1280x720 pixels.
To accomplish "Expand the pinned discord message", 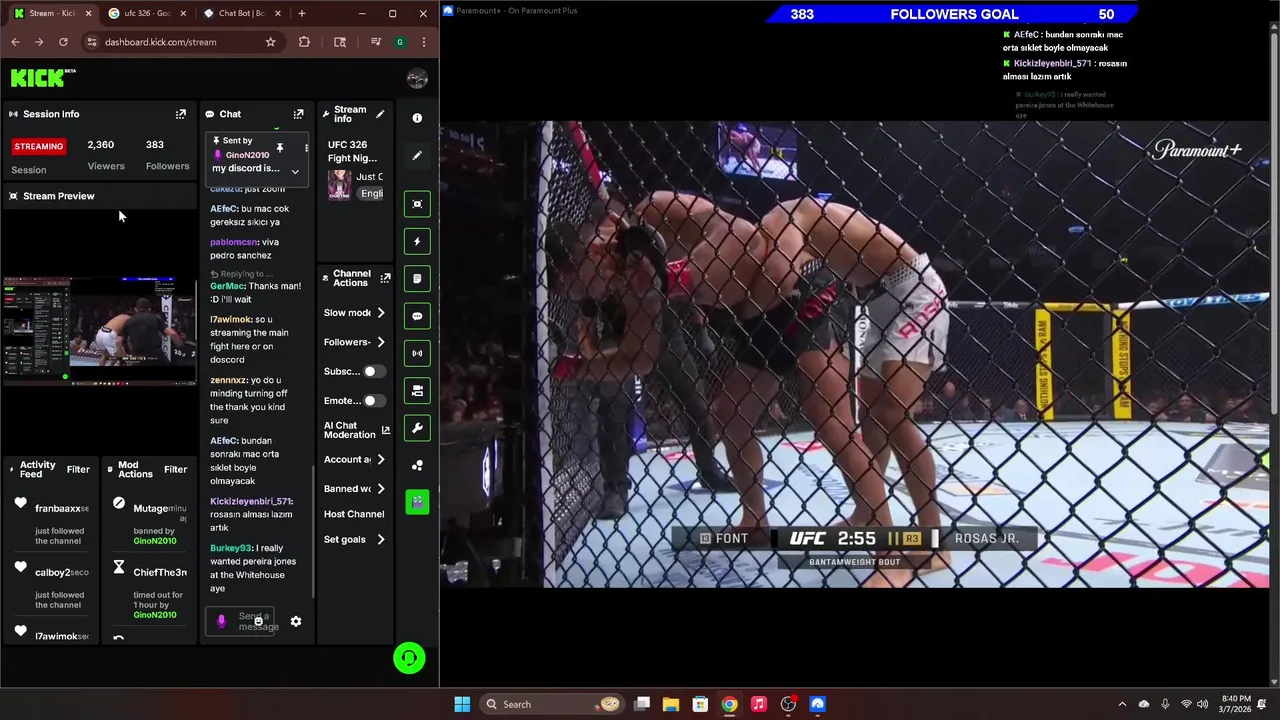I will (295, 171).
